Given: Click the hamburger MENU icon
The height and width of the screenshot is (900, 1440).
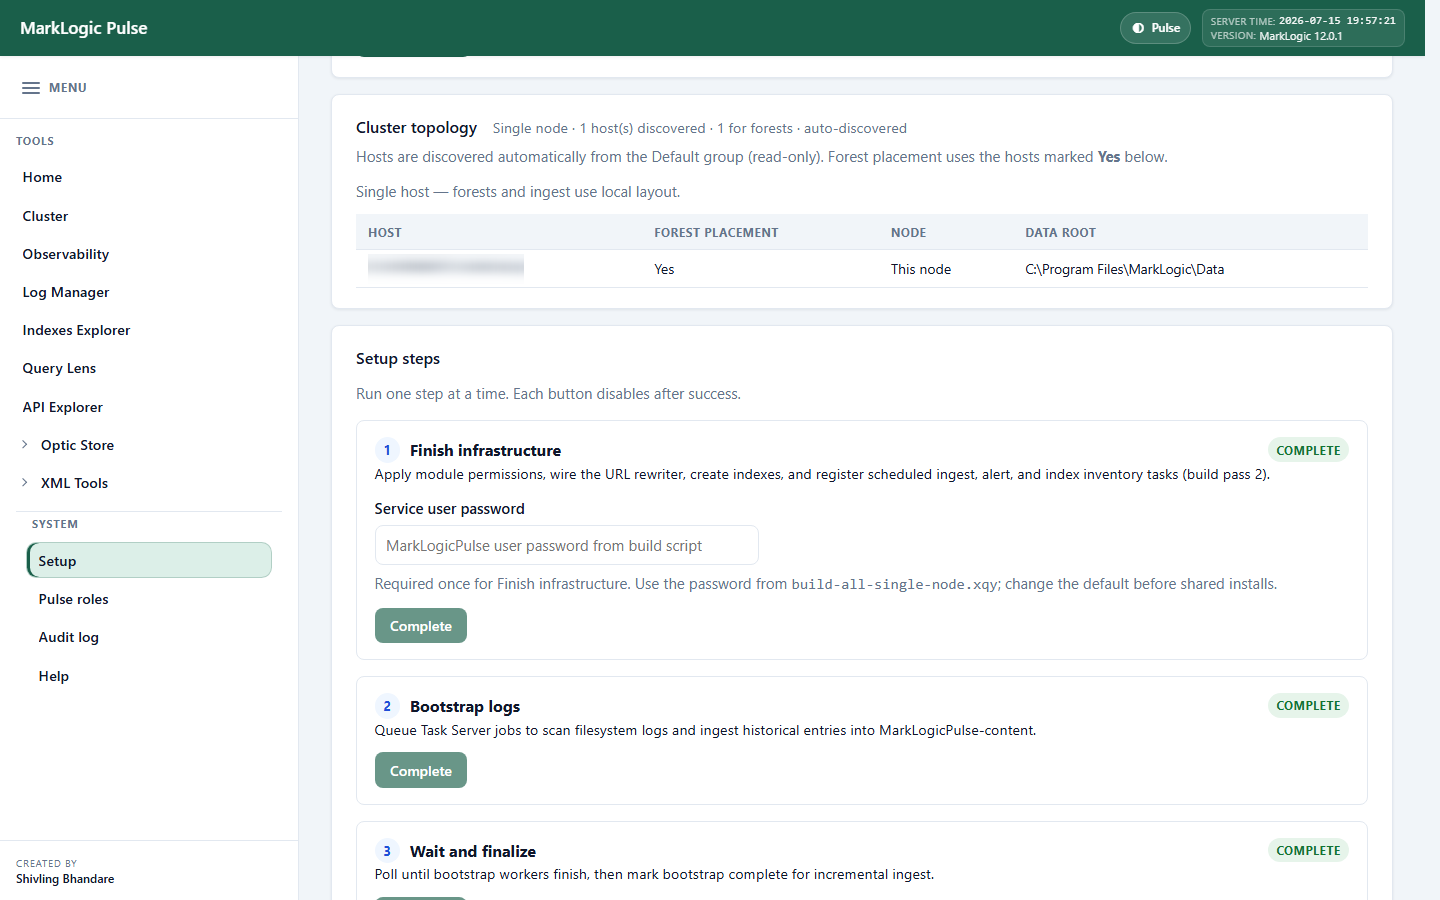Looking at the screenshot, I should (x=31, y=88).
